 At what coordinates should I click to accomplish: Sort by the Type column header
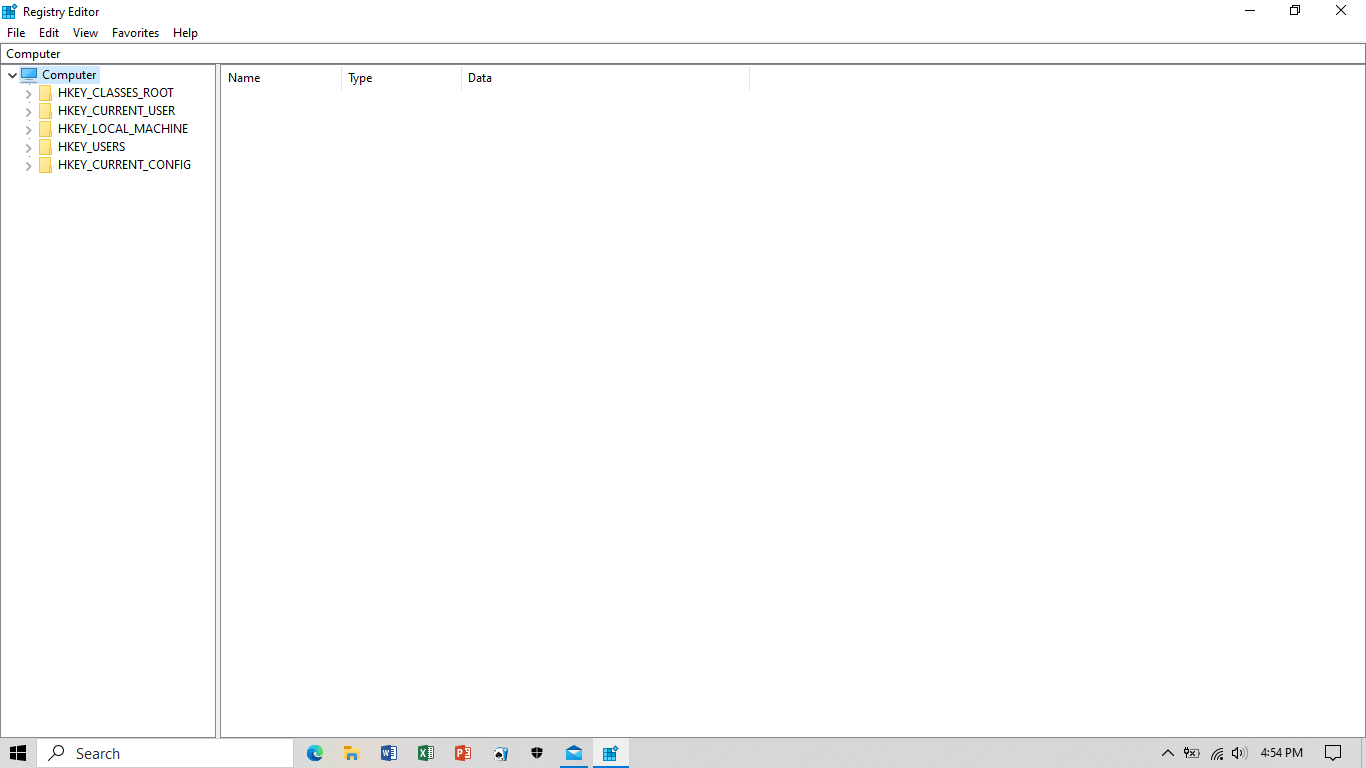coord(401,78)
